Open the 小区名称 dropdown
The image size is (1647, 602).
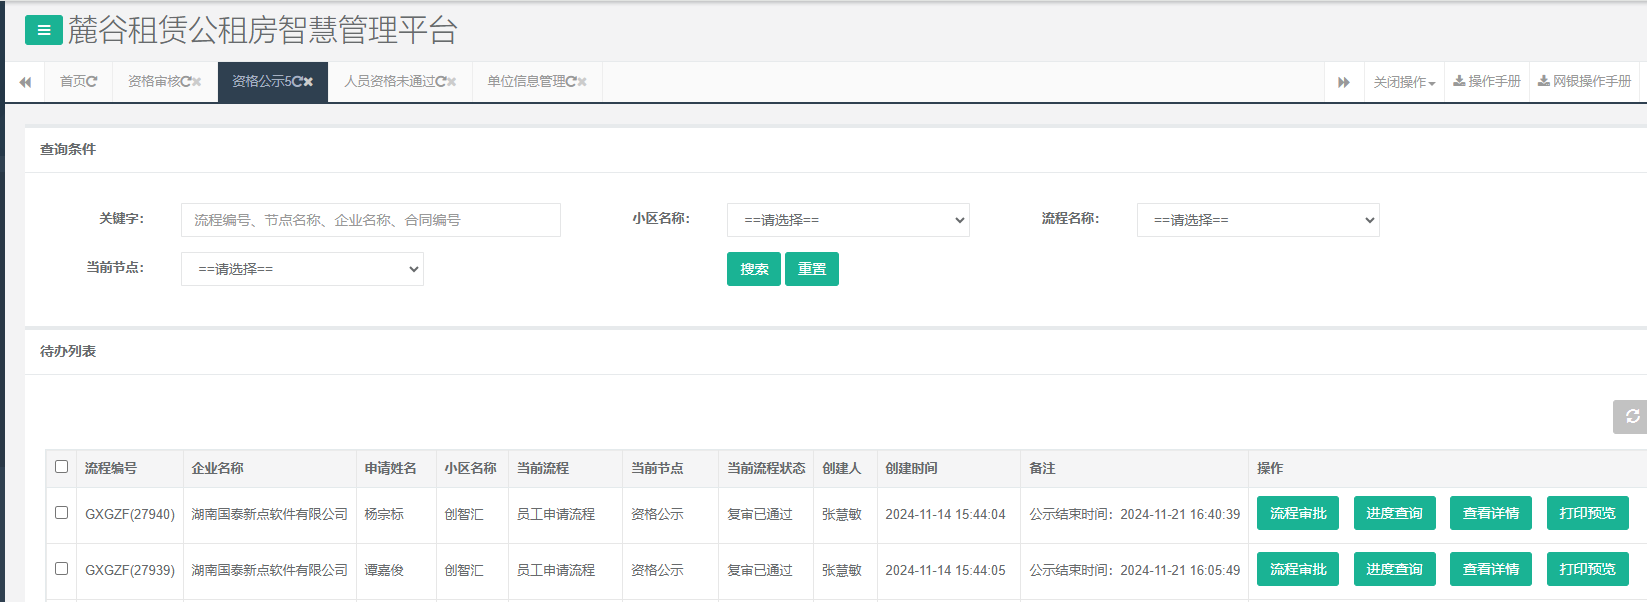pyautogui.click(x=848, y=220)
